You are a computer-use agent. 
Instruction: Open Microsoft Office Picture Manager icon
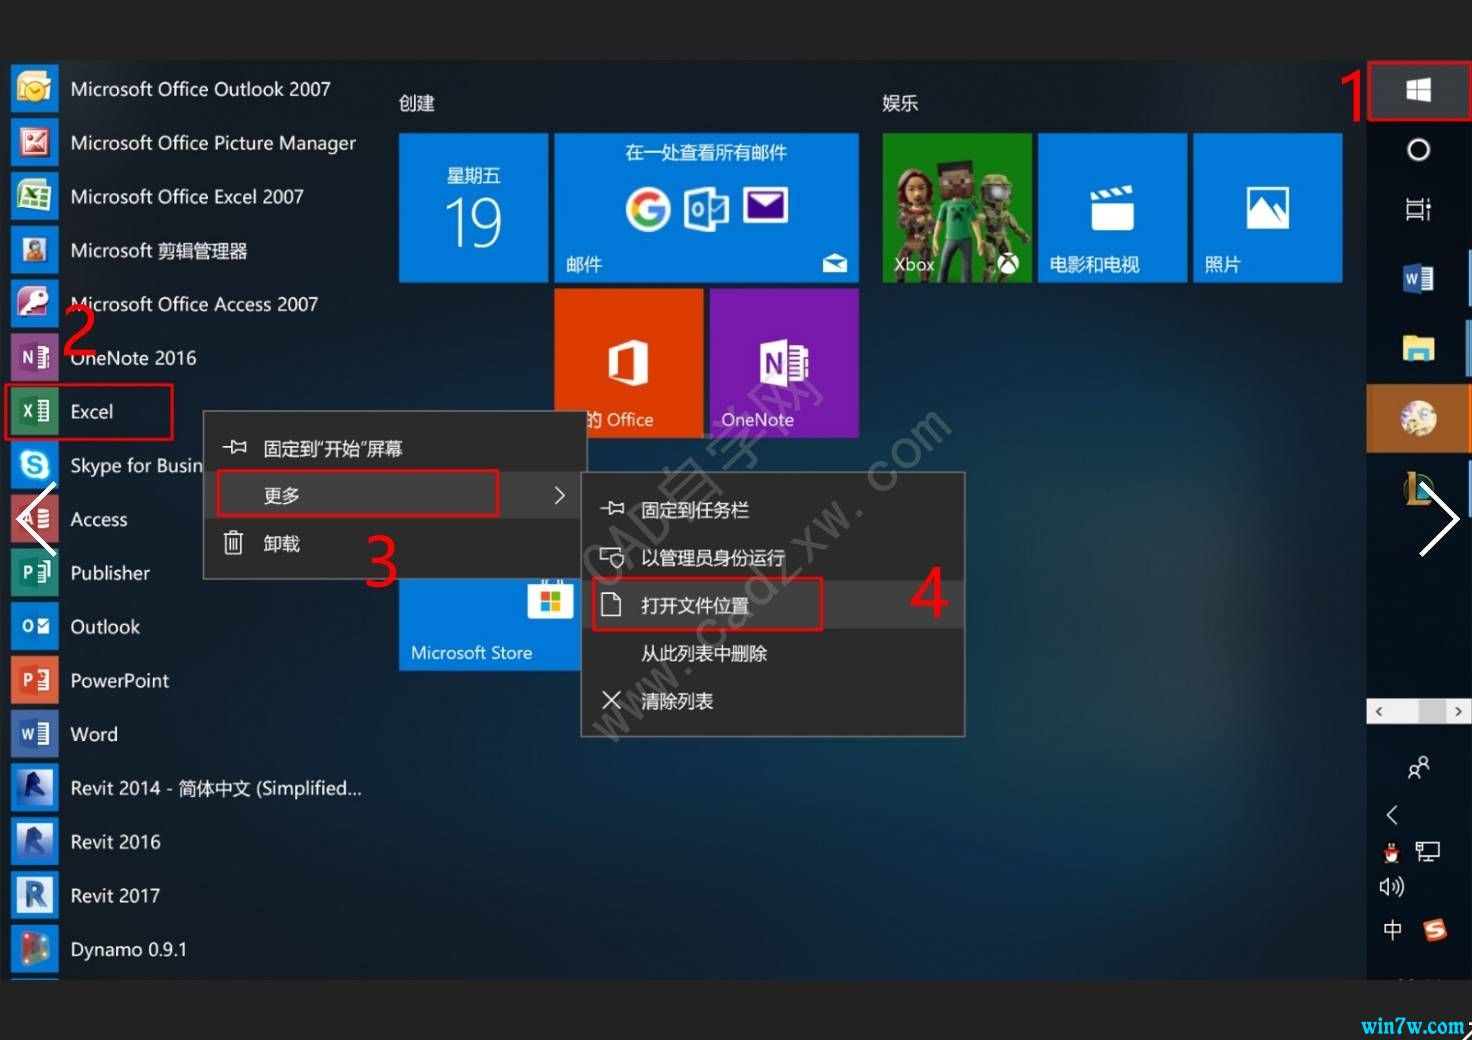(34, 143)
